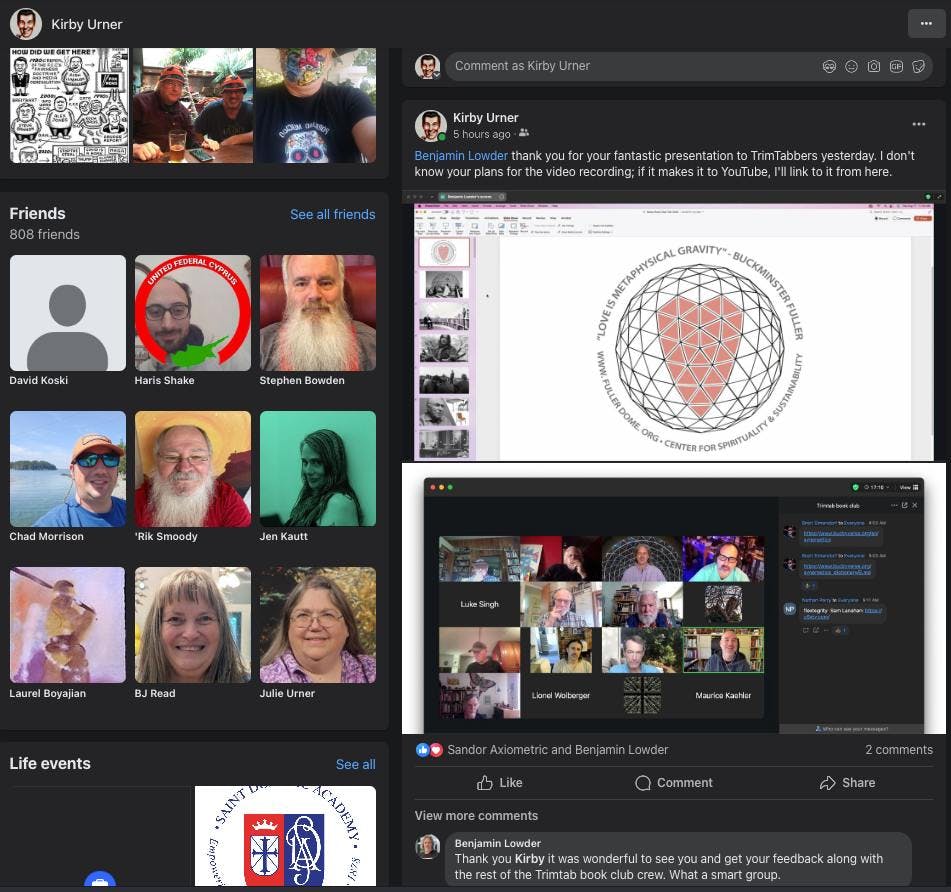The width and height of the screenshot is (951, 892).
Task: Click the 808 friends count
Action: point(45,235)
